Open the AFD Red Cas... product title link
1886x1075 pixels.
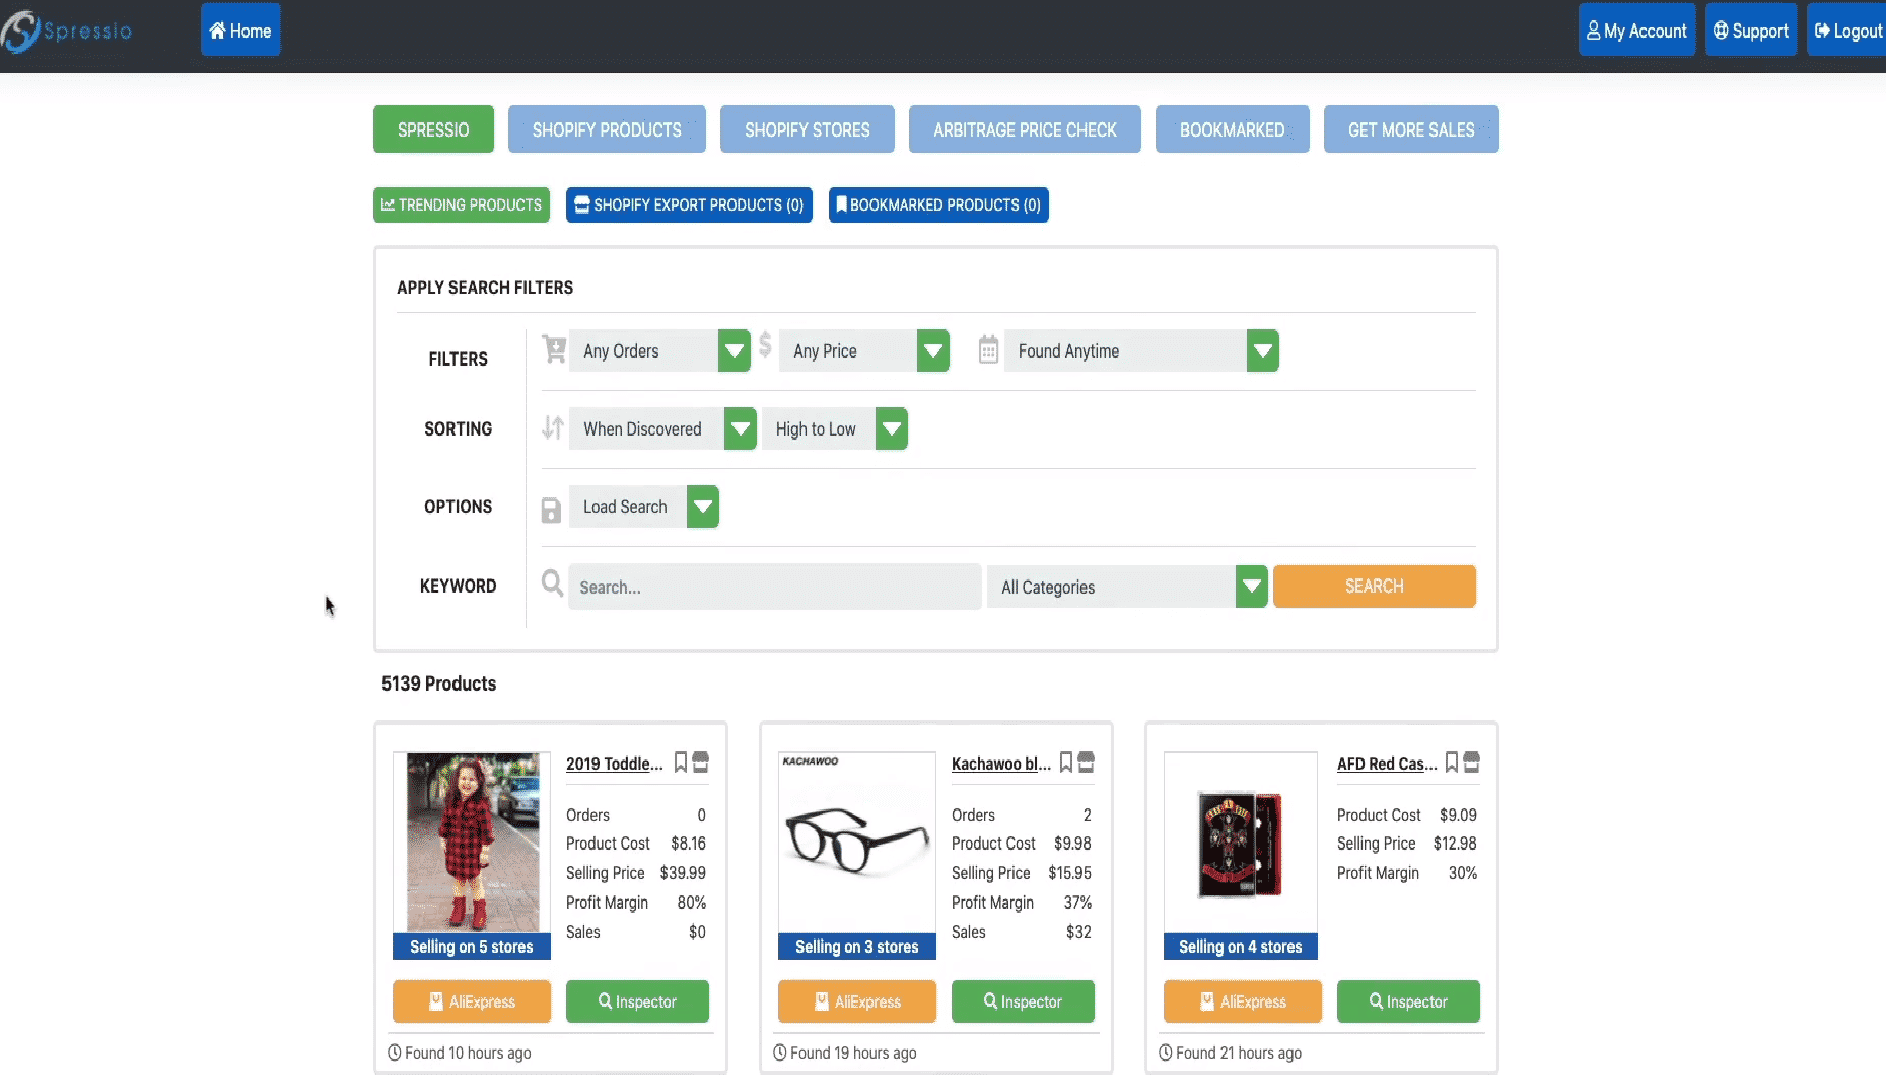coord(1387,764)
